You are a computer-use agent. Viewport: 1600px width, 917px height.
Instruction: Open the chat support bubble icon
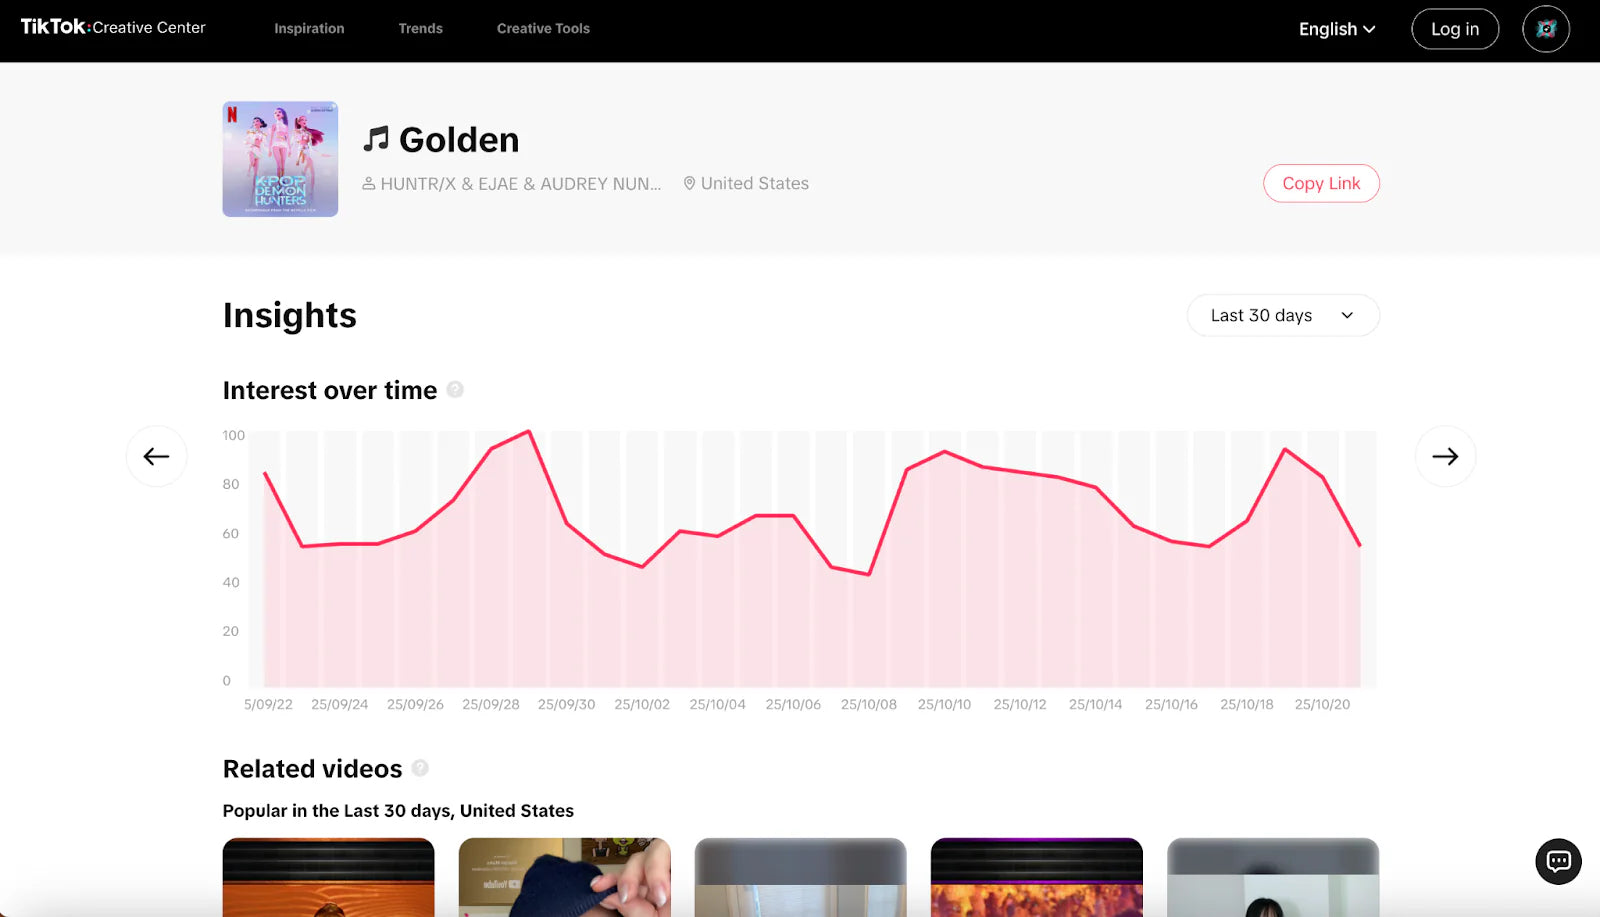[1558, 861]
